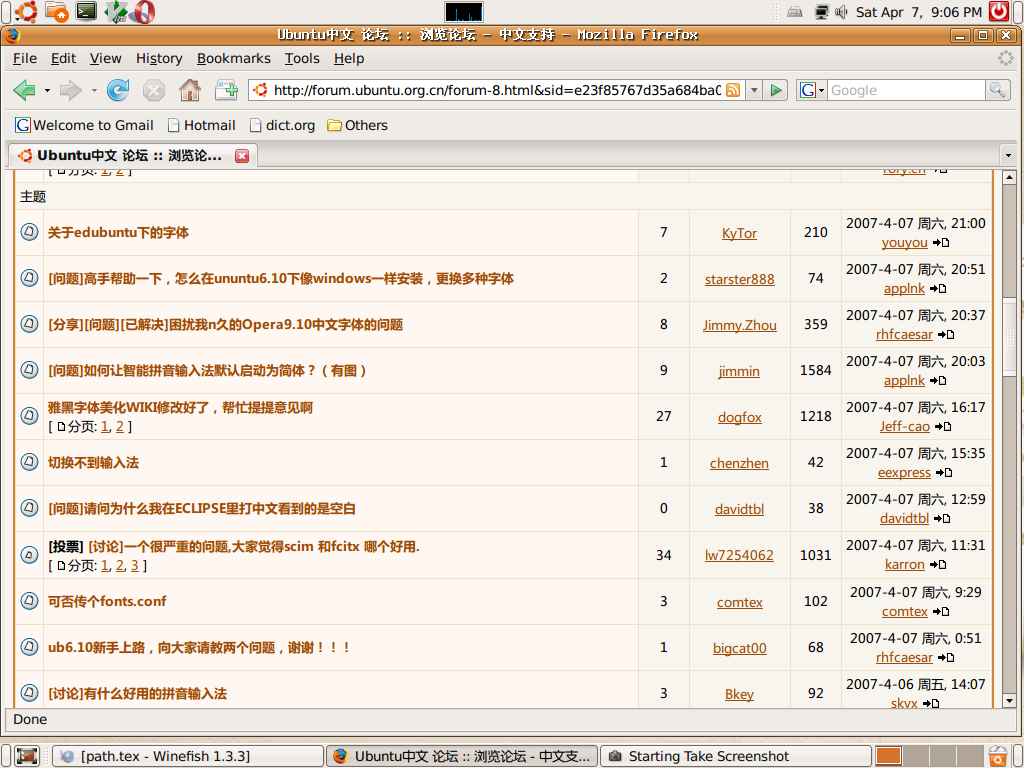Image resolution: width=1024 pixels, height=768 pixels.
Task: Open Back history dropdown arrow
Action: point(47,90)
